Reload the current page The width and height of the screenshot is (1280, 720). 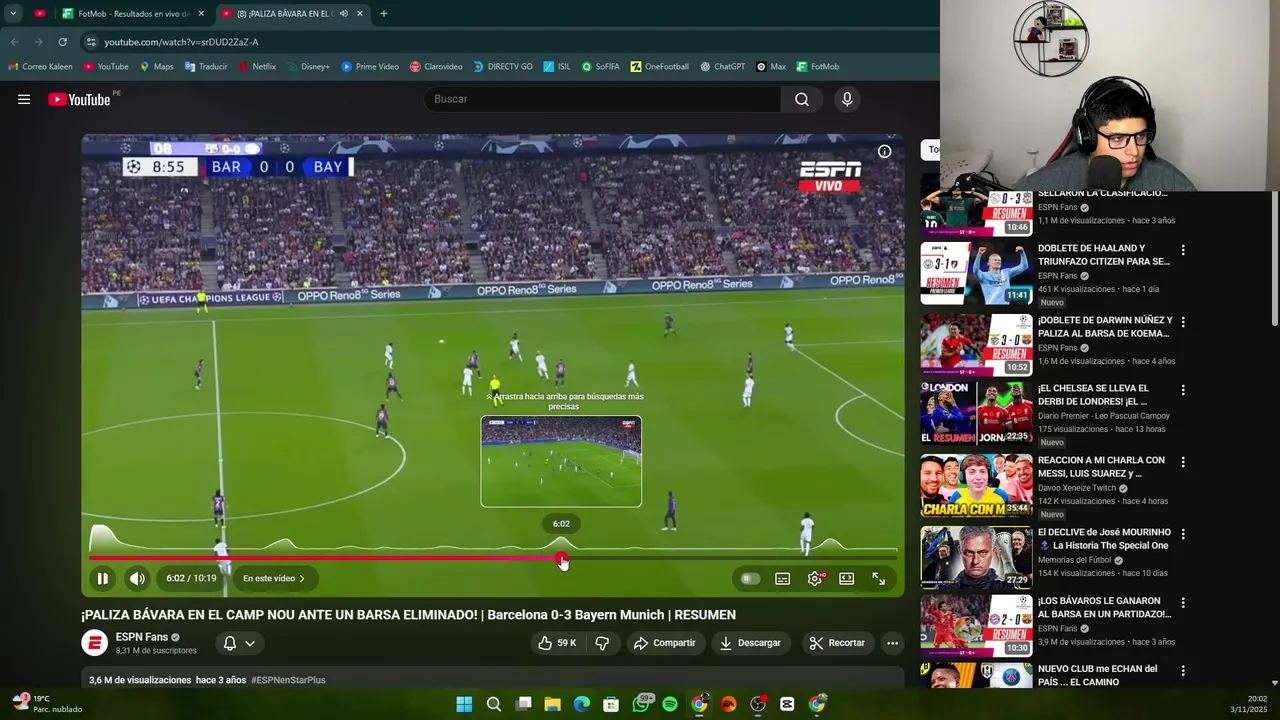click(x=62, y=42)
